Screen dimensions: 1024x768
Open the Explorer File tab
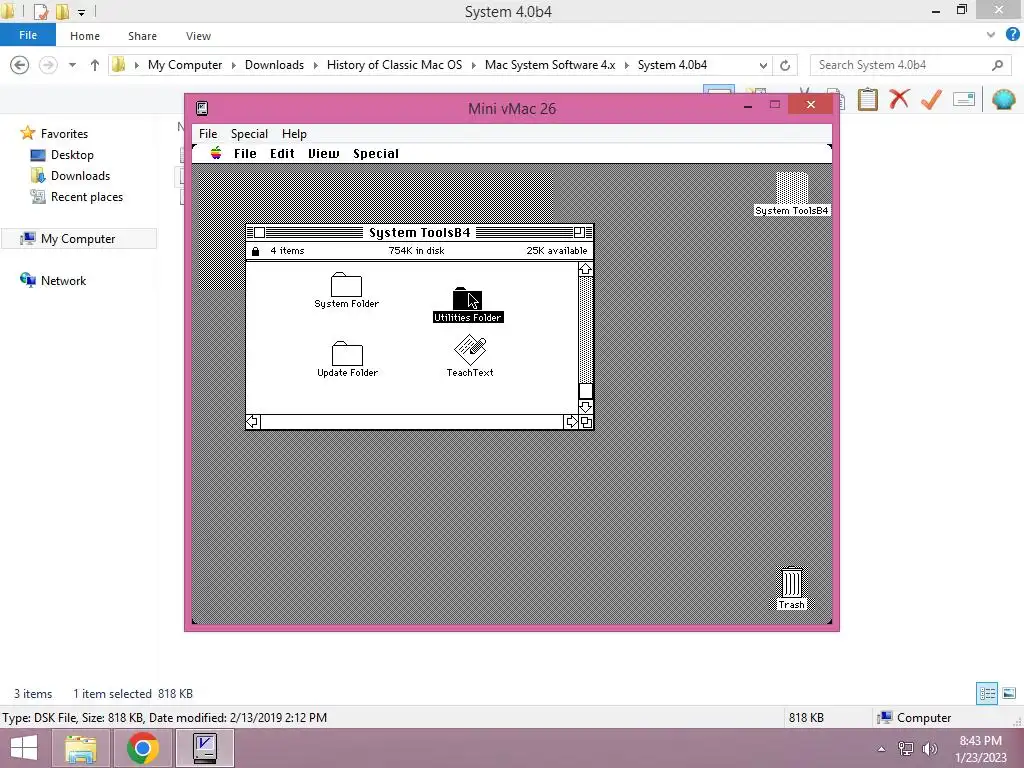pos(27,35)
